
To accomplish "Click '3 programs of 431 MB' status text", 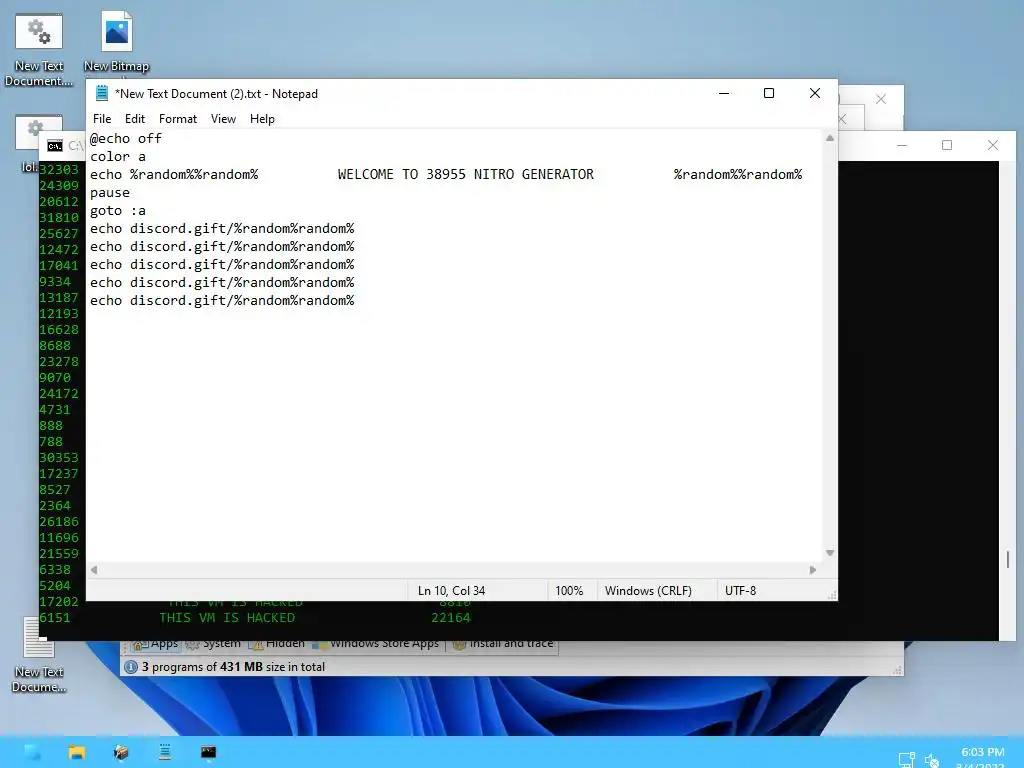I will (233, 667).
